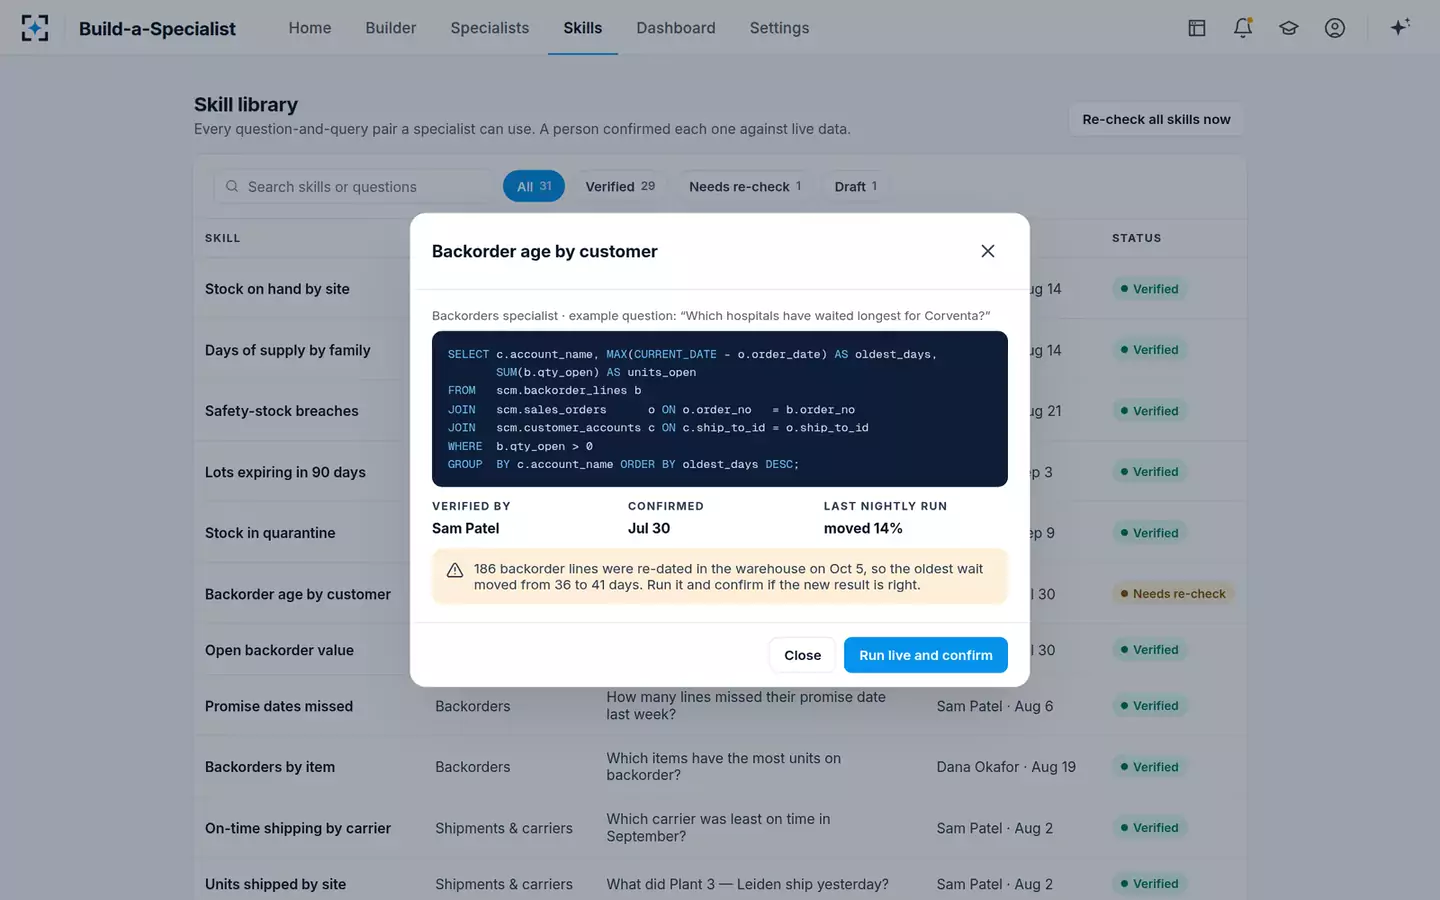The image size is (1440, 900).
Task: Switch to the Specialists tab
Action: tap(490, 28)
